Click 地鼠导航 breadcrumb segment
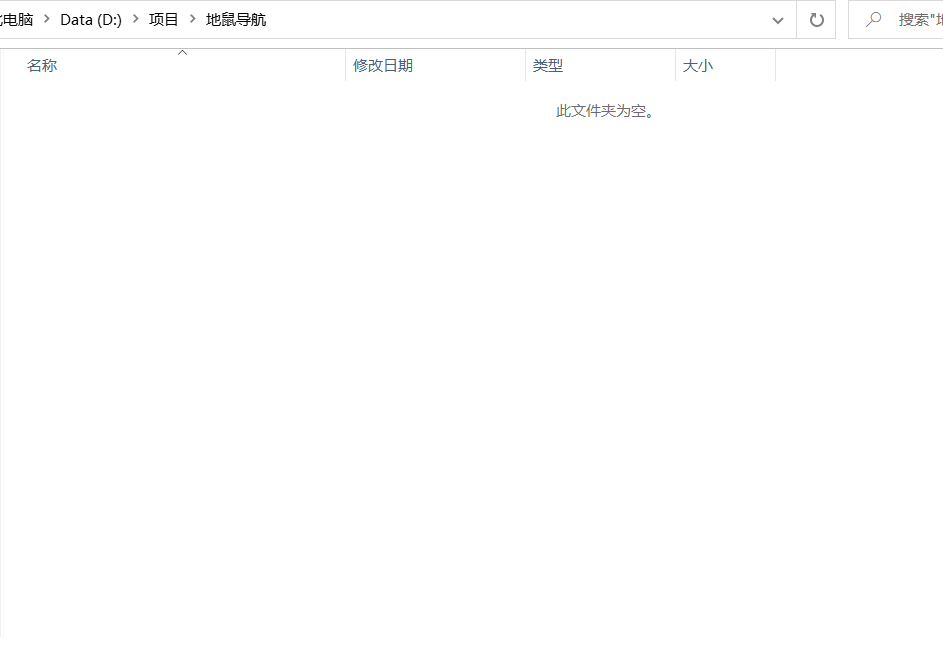 coord(236,20)
